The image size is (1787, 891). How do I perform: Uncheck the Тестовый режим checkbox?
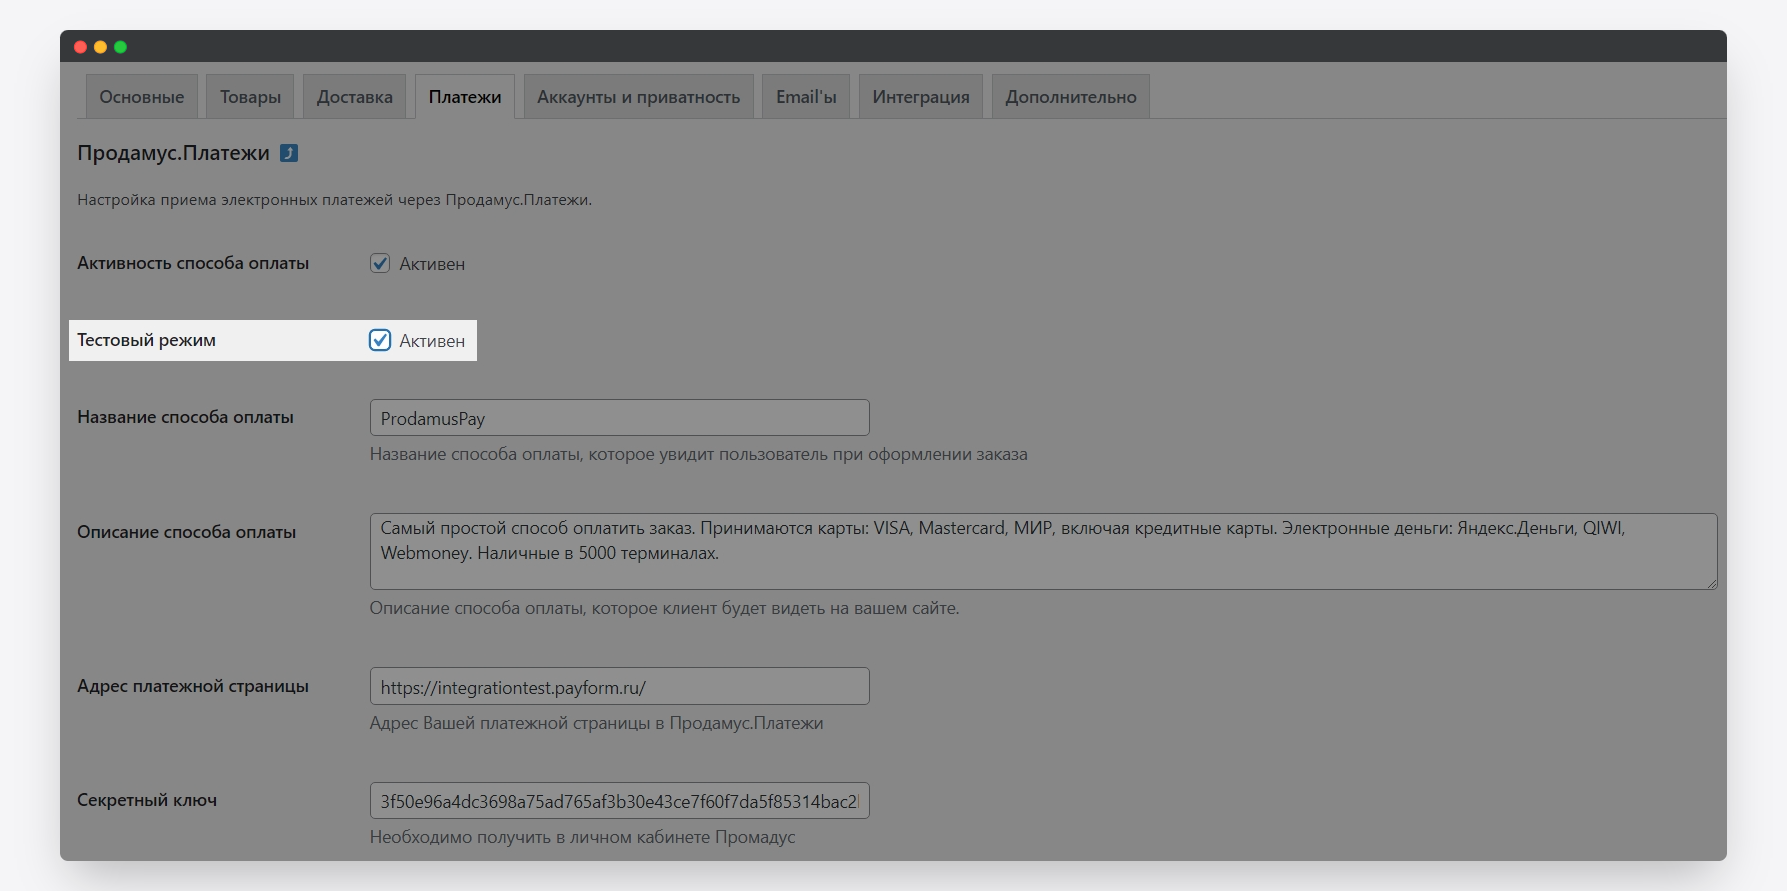[380, 341]
